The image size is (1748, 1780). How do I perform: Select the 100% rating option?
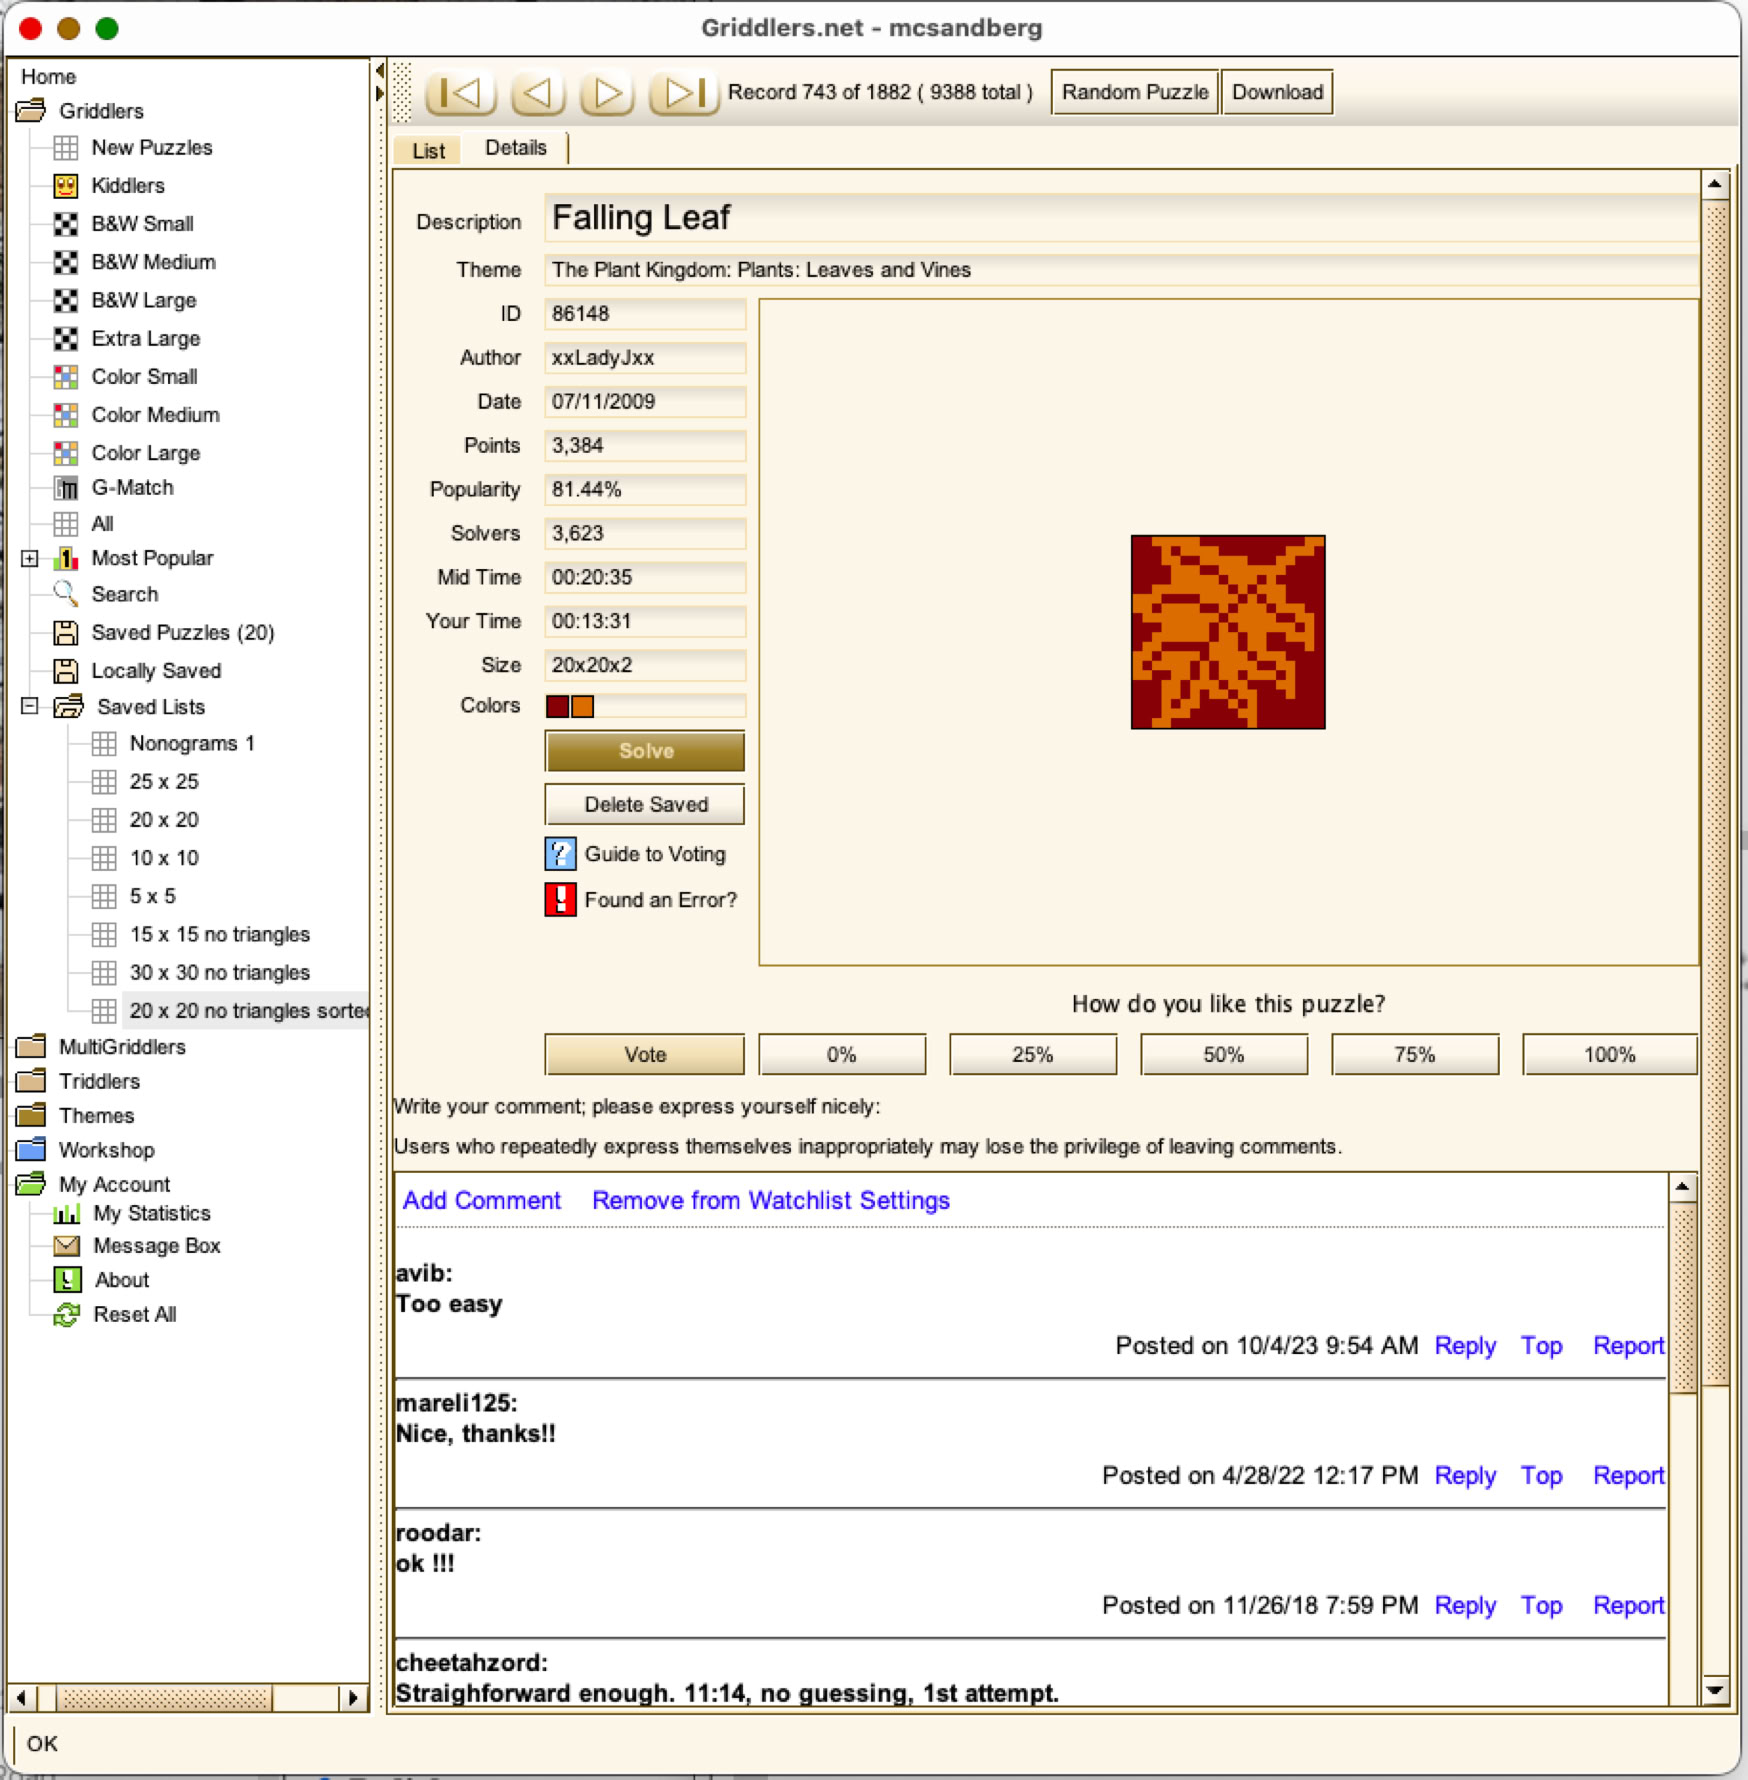(1608, 1055)
